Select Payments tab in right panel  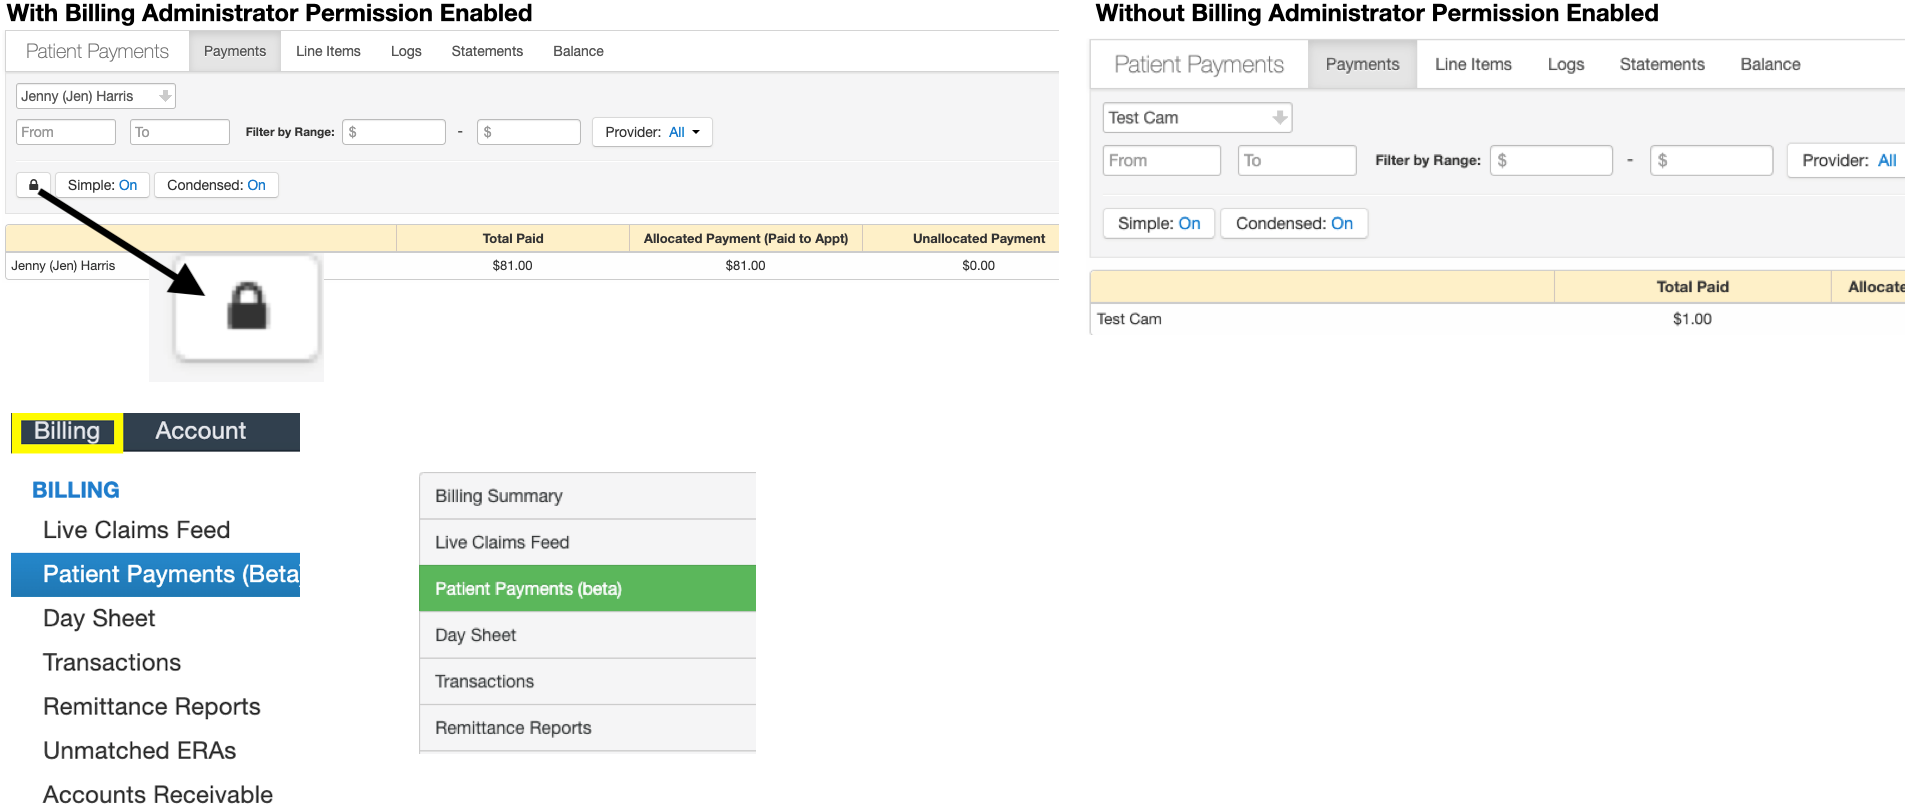click(x=1362, y=64)
